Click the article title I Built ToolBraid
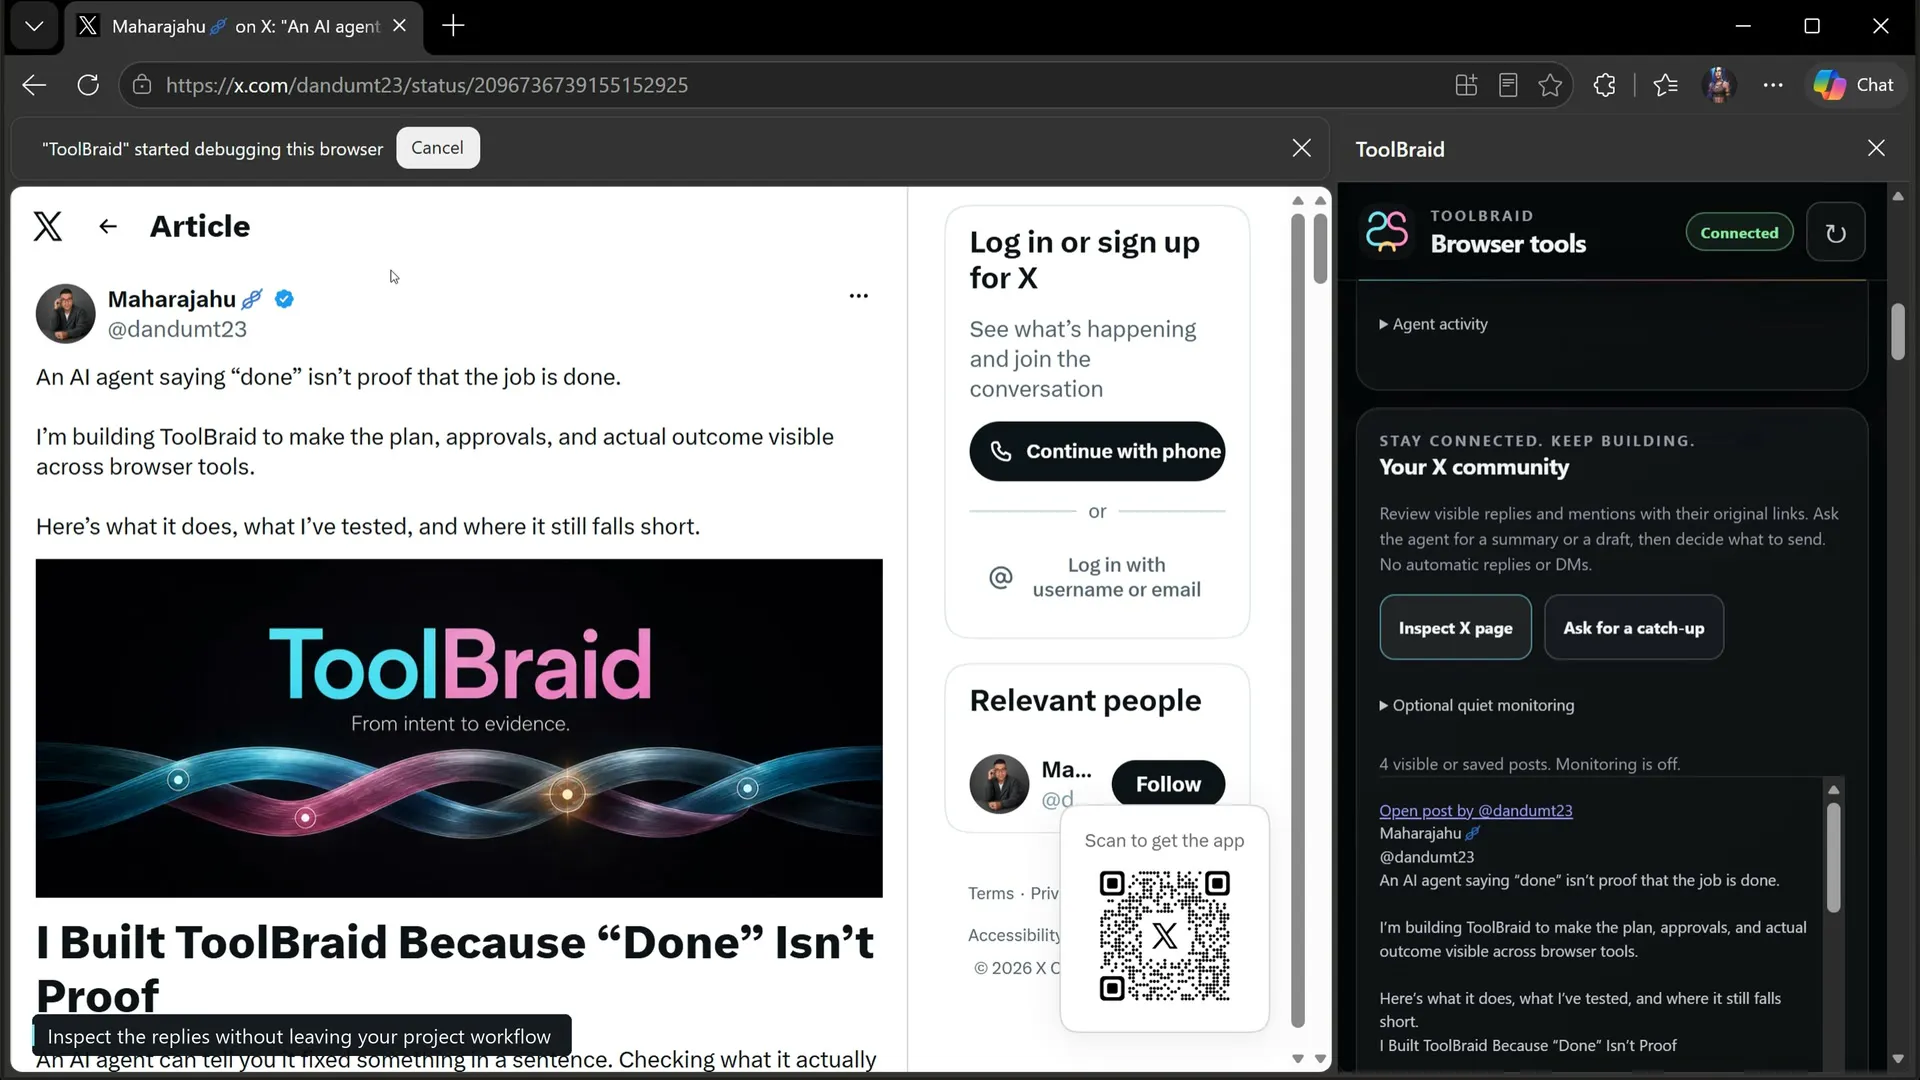Image resolution: width=1920 pixels, height=1080 pixels. [455, 968]
